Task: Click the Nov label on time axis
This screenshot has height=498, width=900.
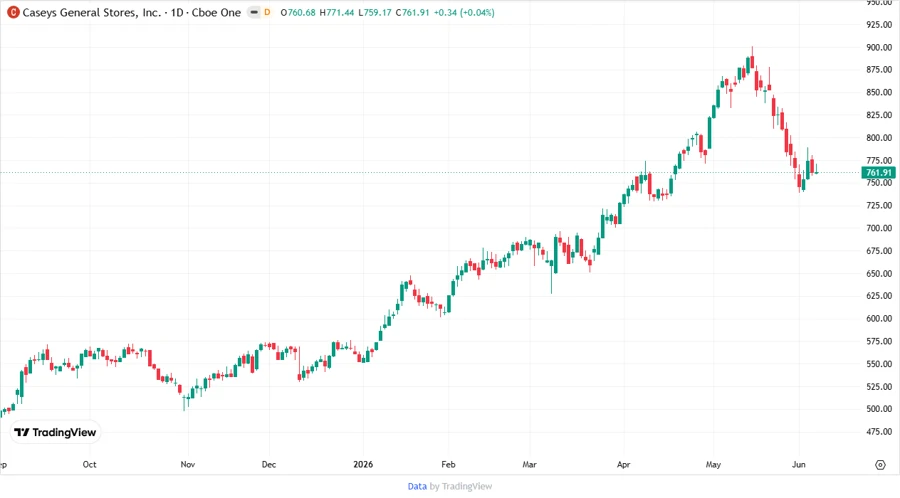Action: (188, 465)
